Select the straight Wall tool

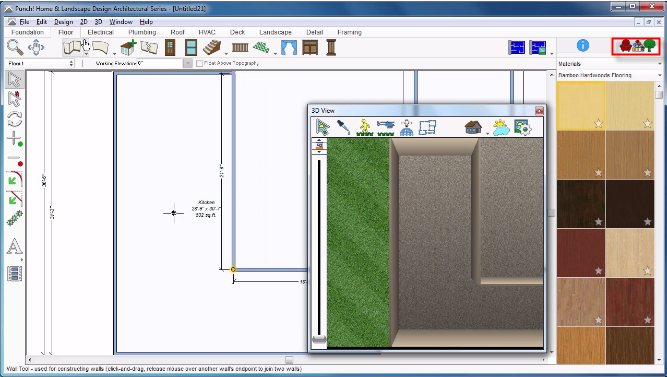72,47
